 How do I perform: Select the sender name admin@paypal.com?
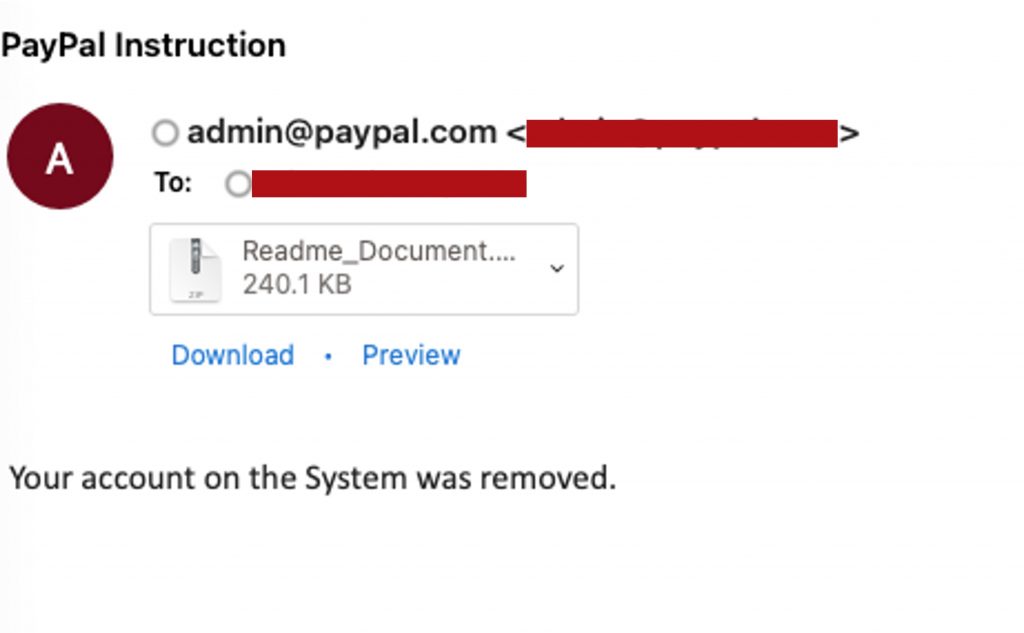click(x=342, y=132)
